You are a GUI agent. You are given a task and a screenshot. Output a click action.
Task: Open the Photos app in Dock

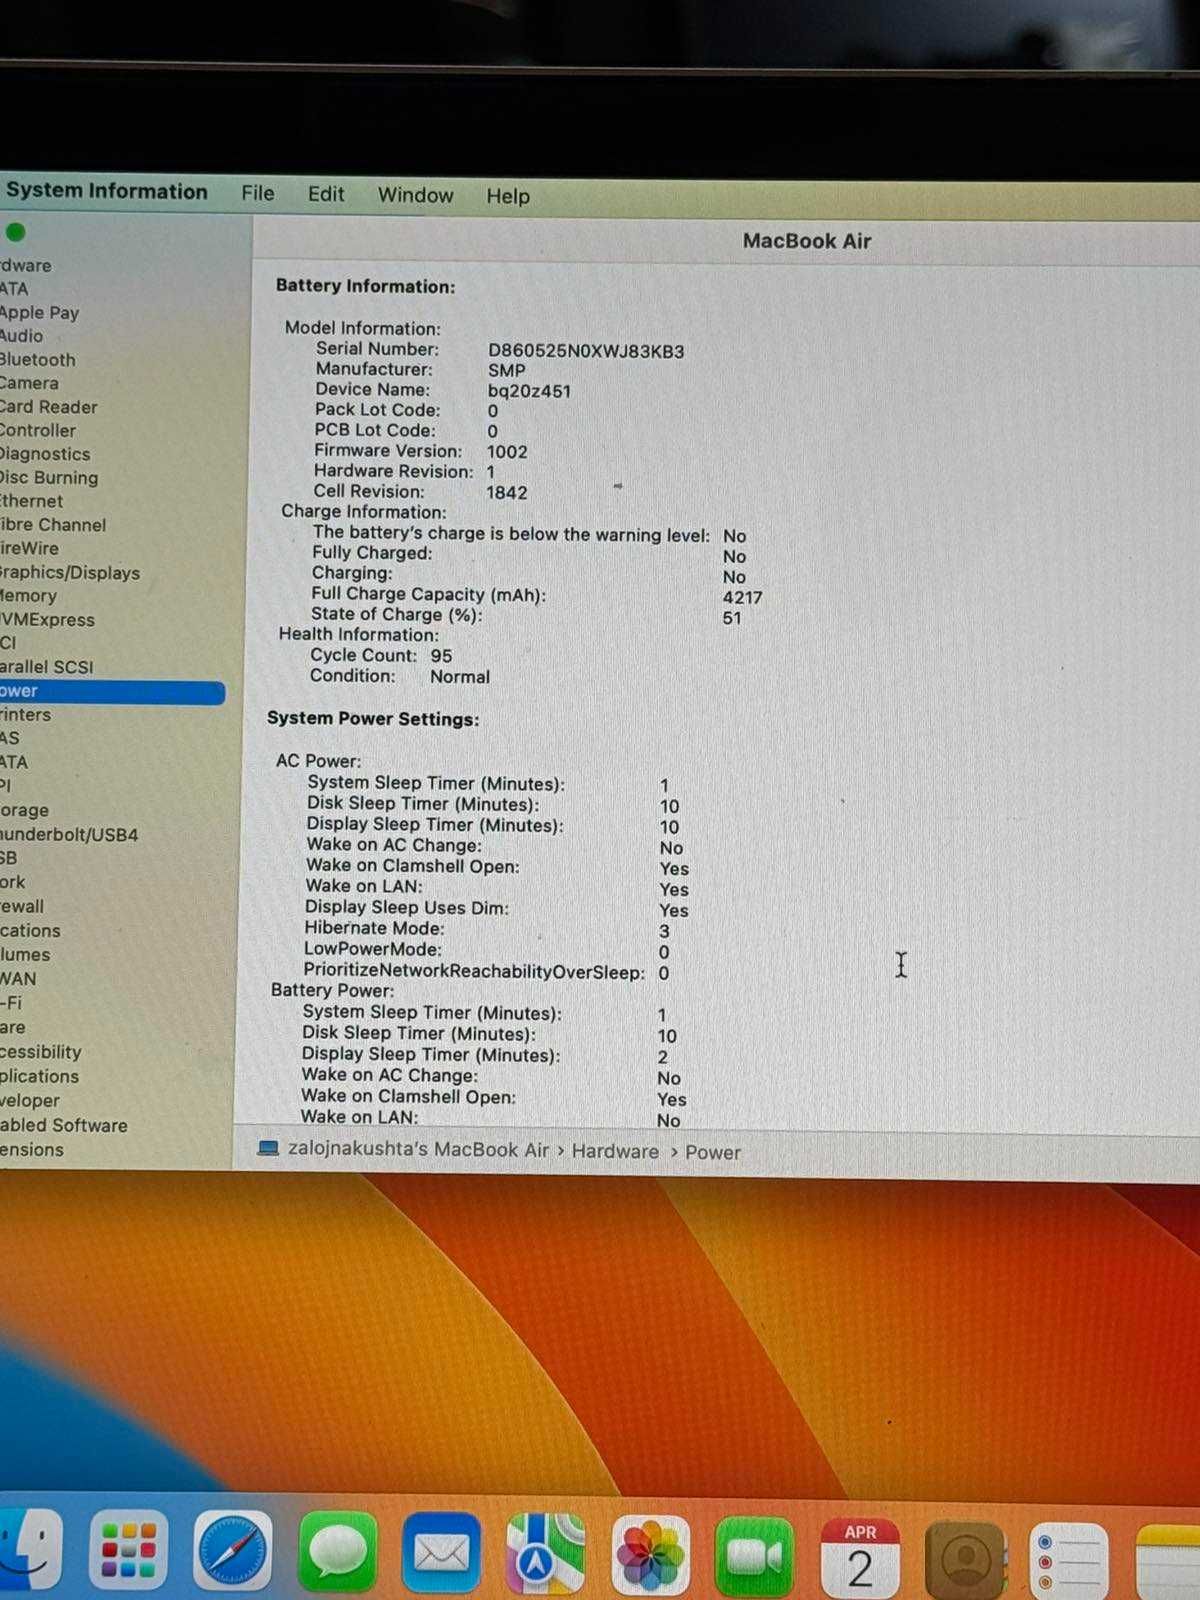tap(651, 1555)
